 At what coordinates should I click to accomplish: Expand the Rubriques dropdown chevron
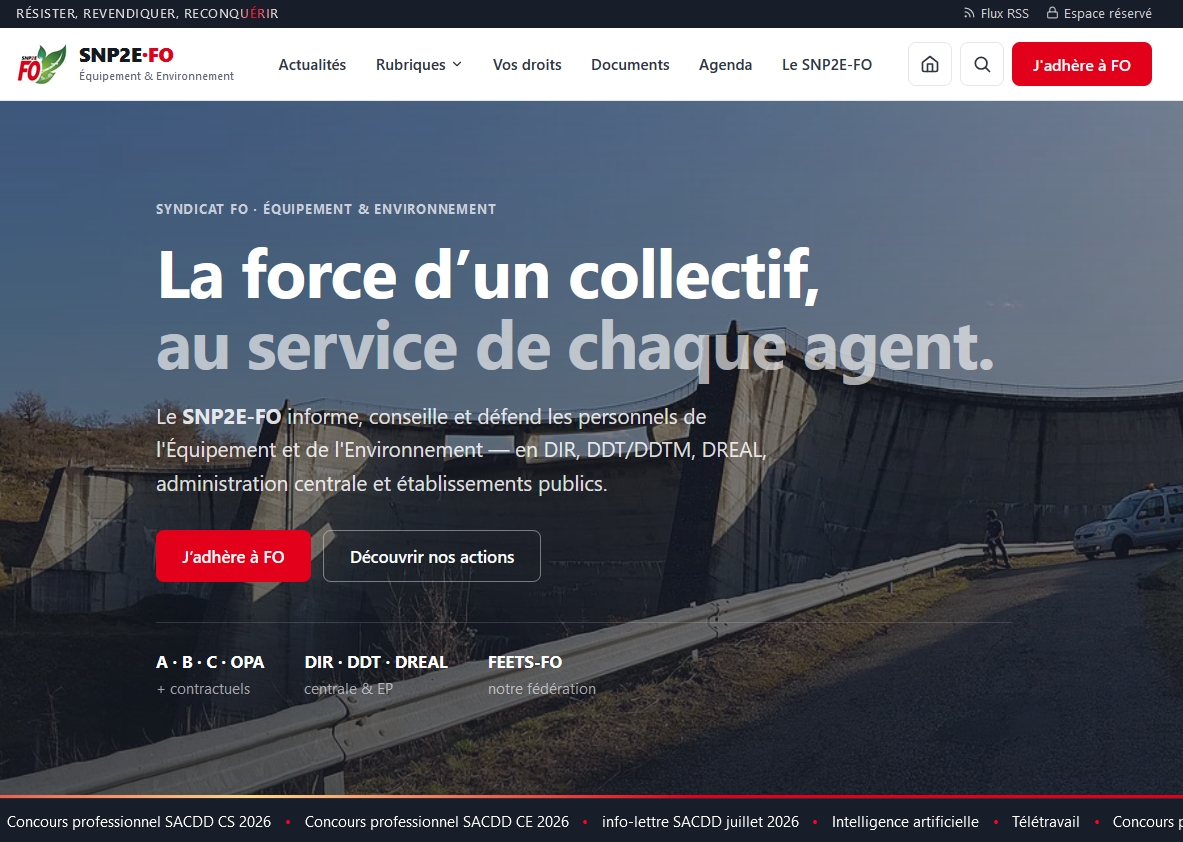click(x=457, y=65)
